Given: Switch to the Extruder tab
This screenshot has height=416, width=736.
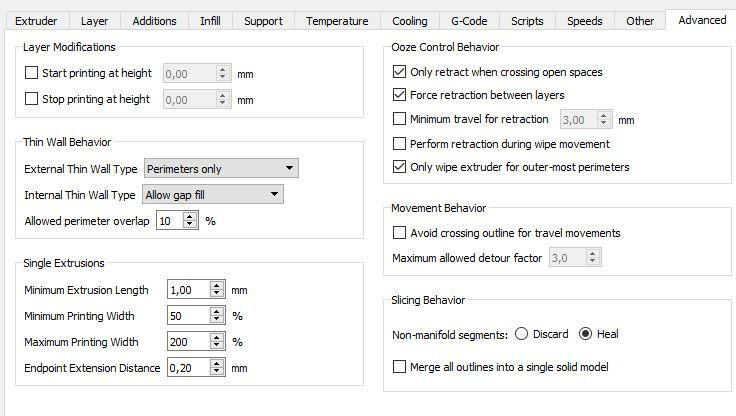Looking at the screenshot, I should pyautogui.click(x=36, y=21).
